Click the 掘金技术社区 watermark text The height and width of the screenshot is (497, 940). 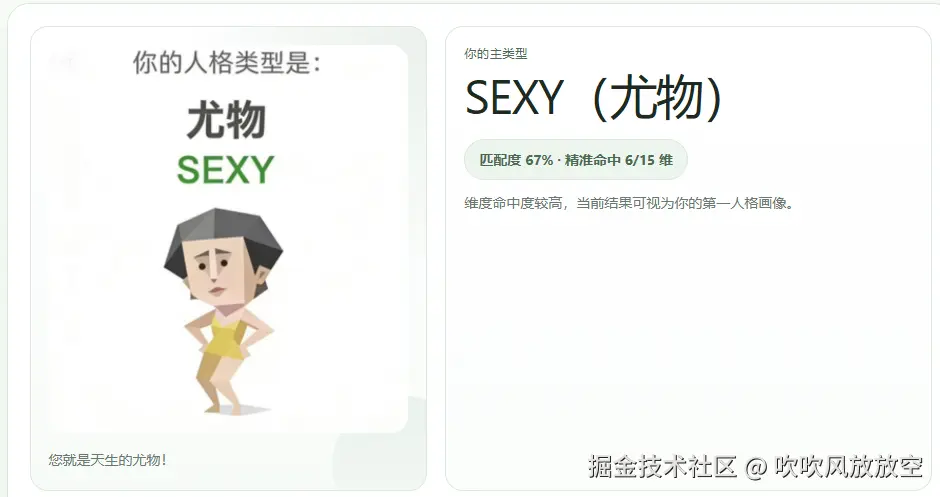(x=662, y=466)
